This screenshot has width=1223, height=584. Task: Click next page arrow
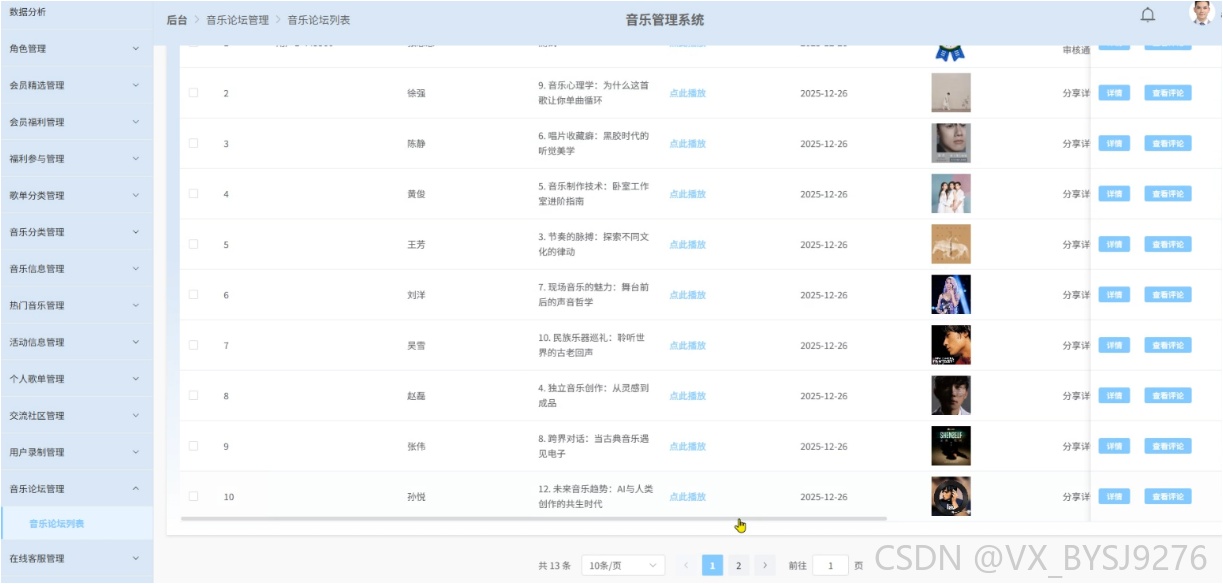pos(765,565)
